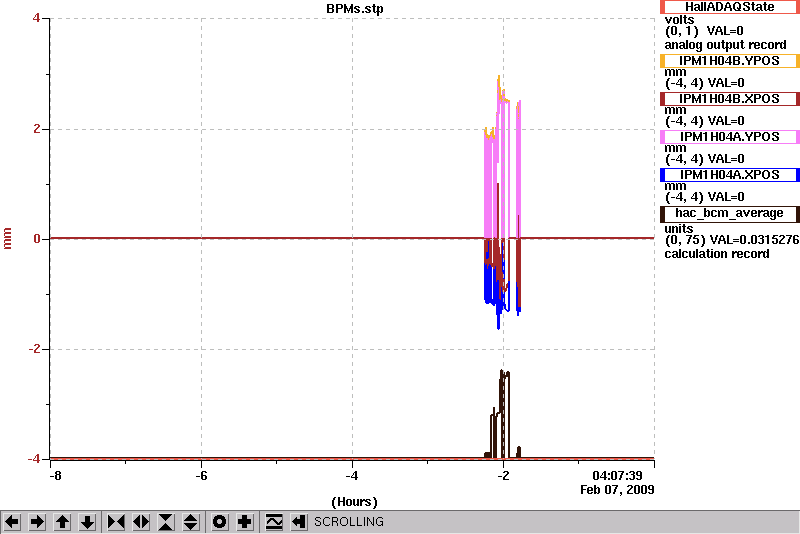
Task: Click the (-4, 4) VAL=0 under IPM1H04A.YPOS
Action: [x=705, y=159]
